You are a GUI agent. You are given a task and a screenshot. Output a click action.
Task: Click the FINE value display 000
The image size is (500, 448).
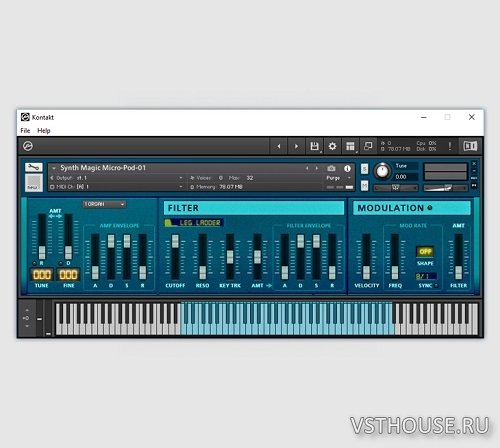tap(68, 275)
